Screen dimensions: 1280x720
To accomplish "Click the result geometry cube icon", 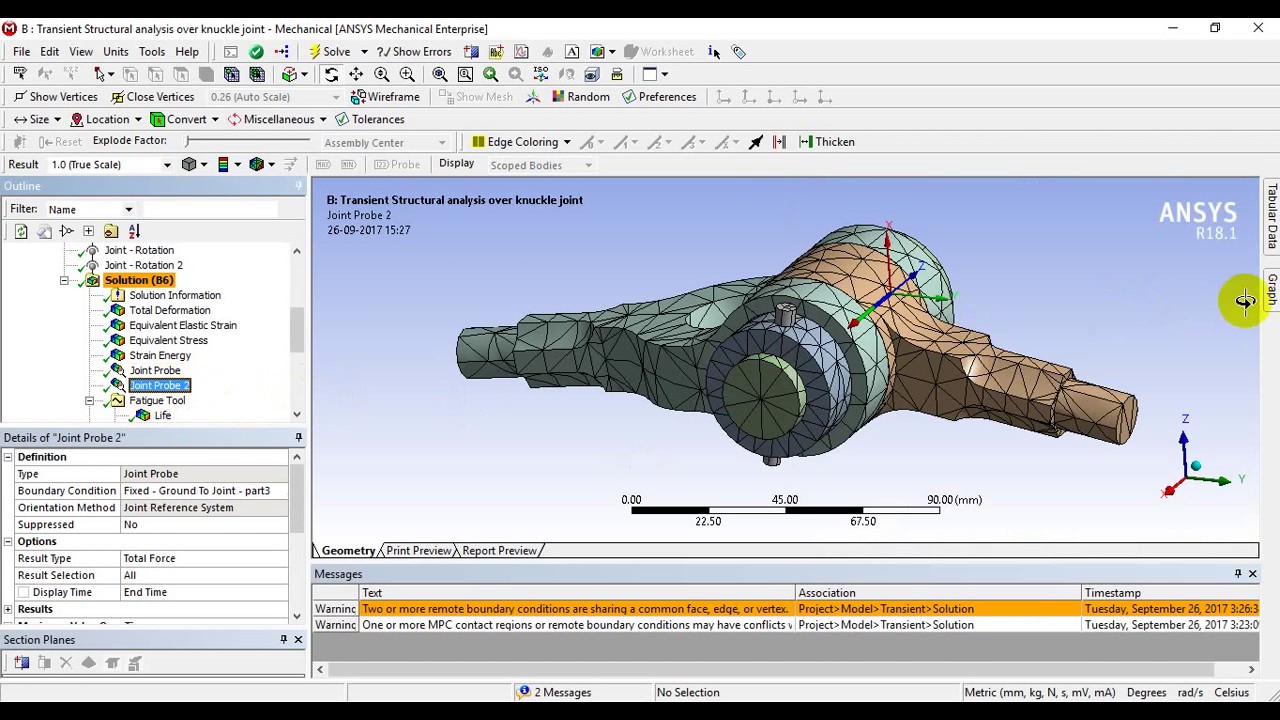I will [x=189, y=165].
